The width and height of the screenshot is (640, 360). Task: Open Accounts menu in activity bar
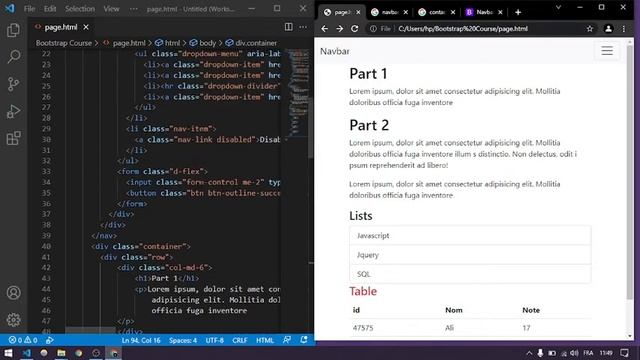coord(13,293)
